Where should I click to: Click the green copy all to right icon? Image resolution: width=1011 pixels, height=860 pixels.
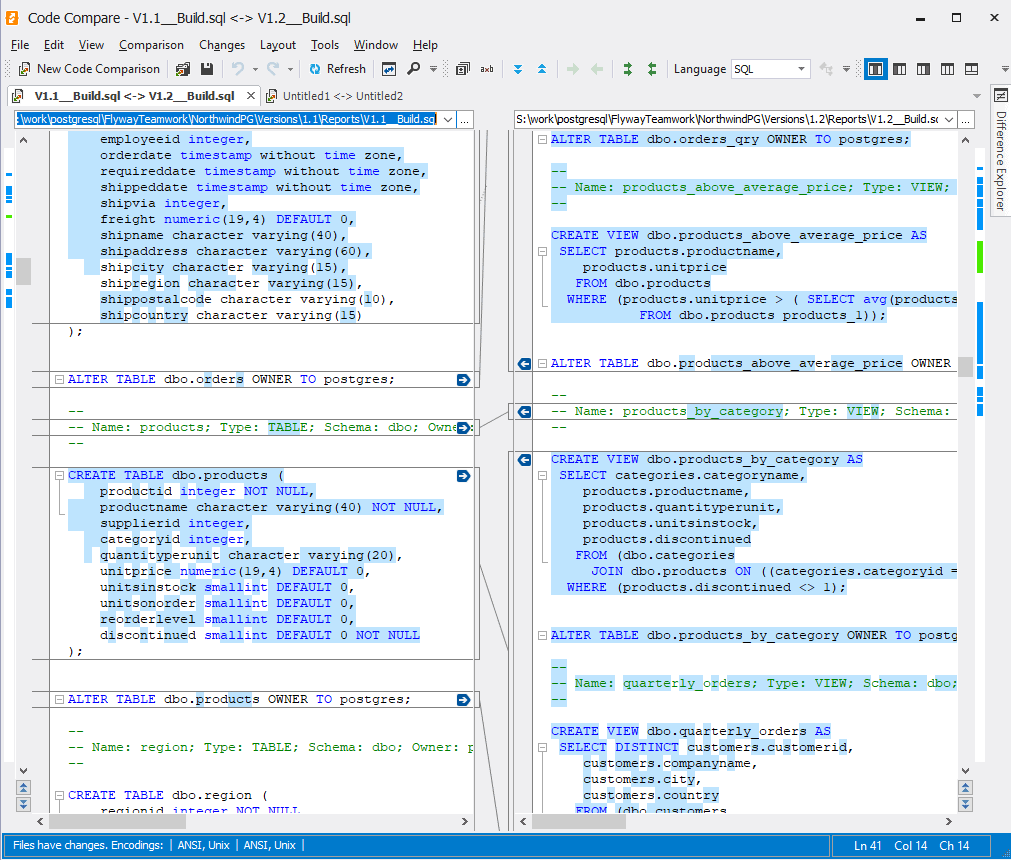(x=627, y=69)
